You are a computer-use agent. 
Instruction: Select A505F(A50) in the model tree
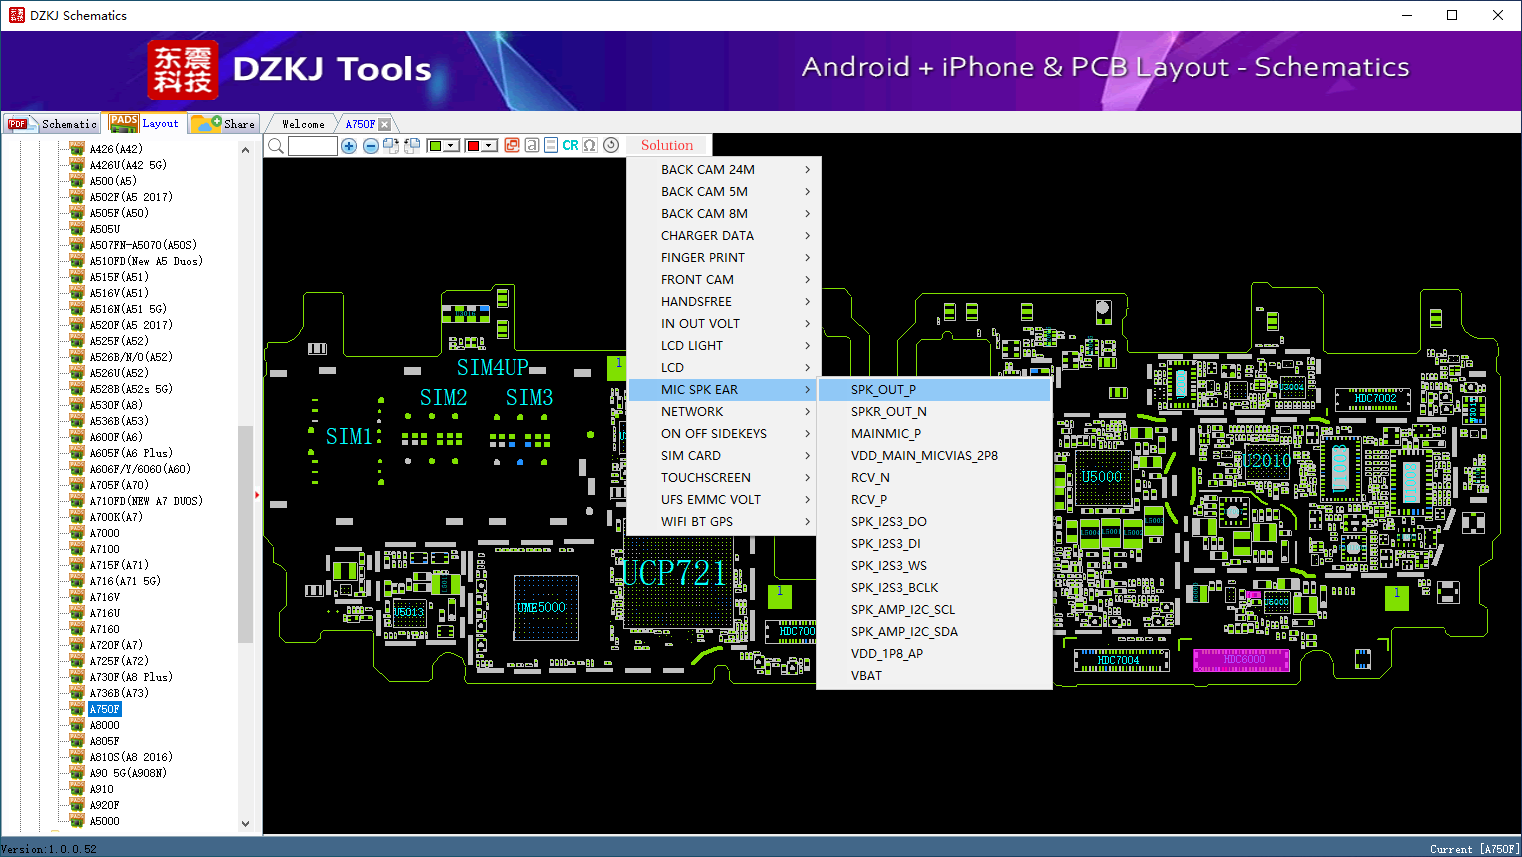[119, 213]
